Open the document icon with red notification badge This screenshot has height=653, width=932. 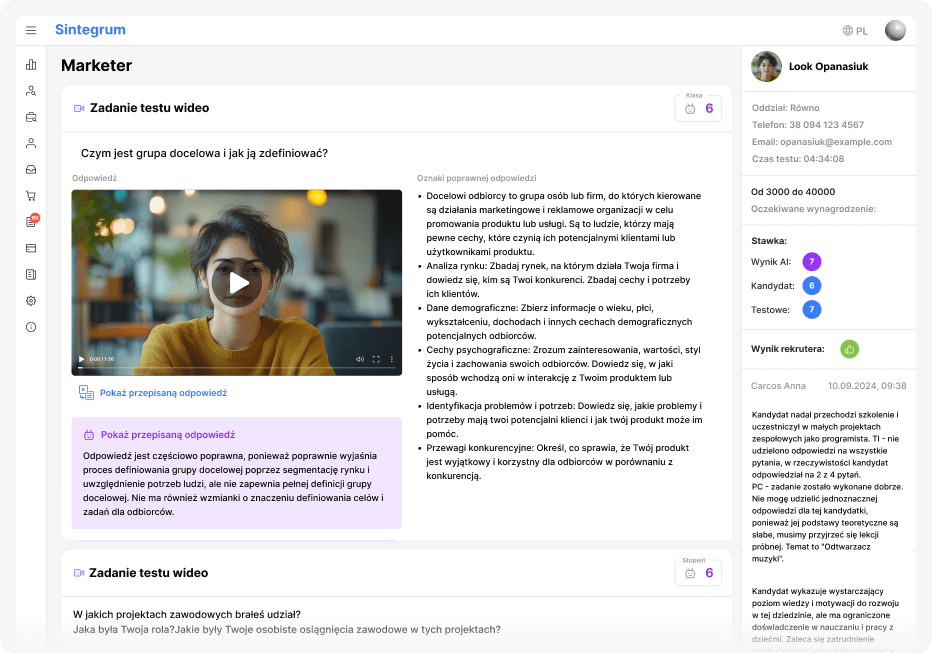(x=31, y=222)
